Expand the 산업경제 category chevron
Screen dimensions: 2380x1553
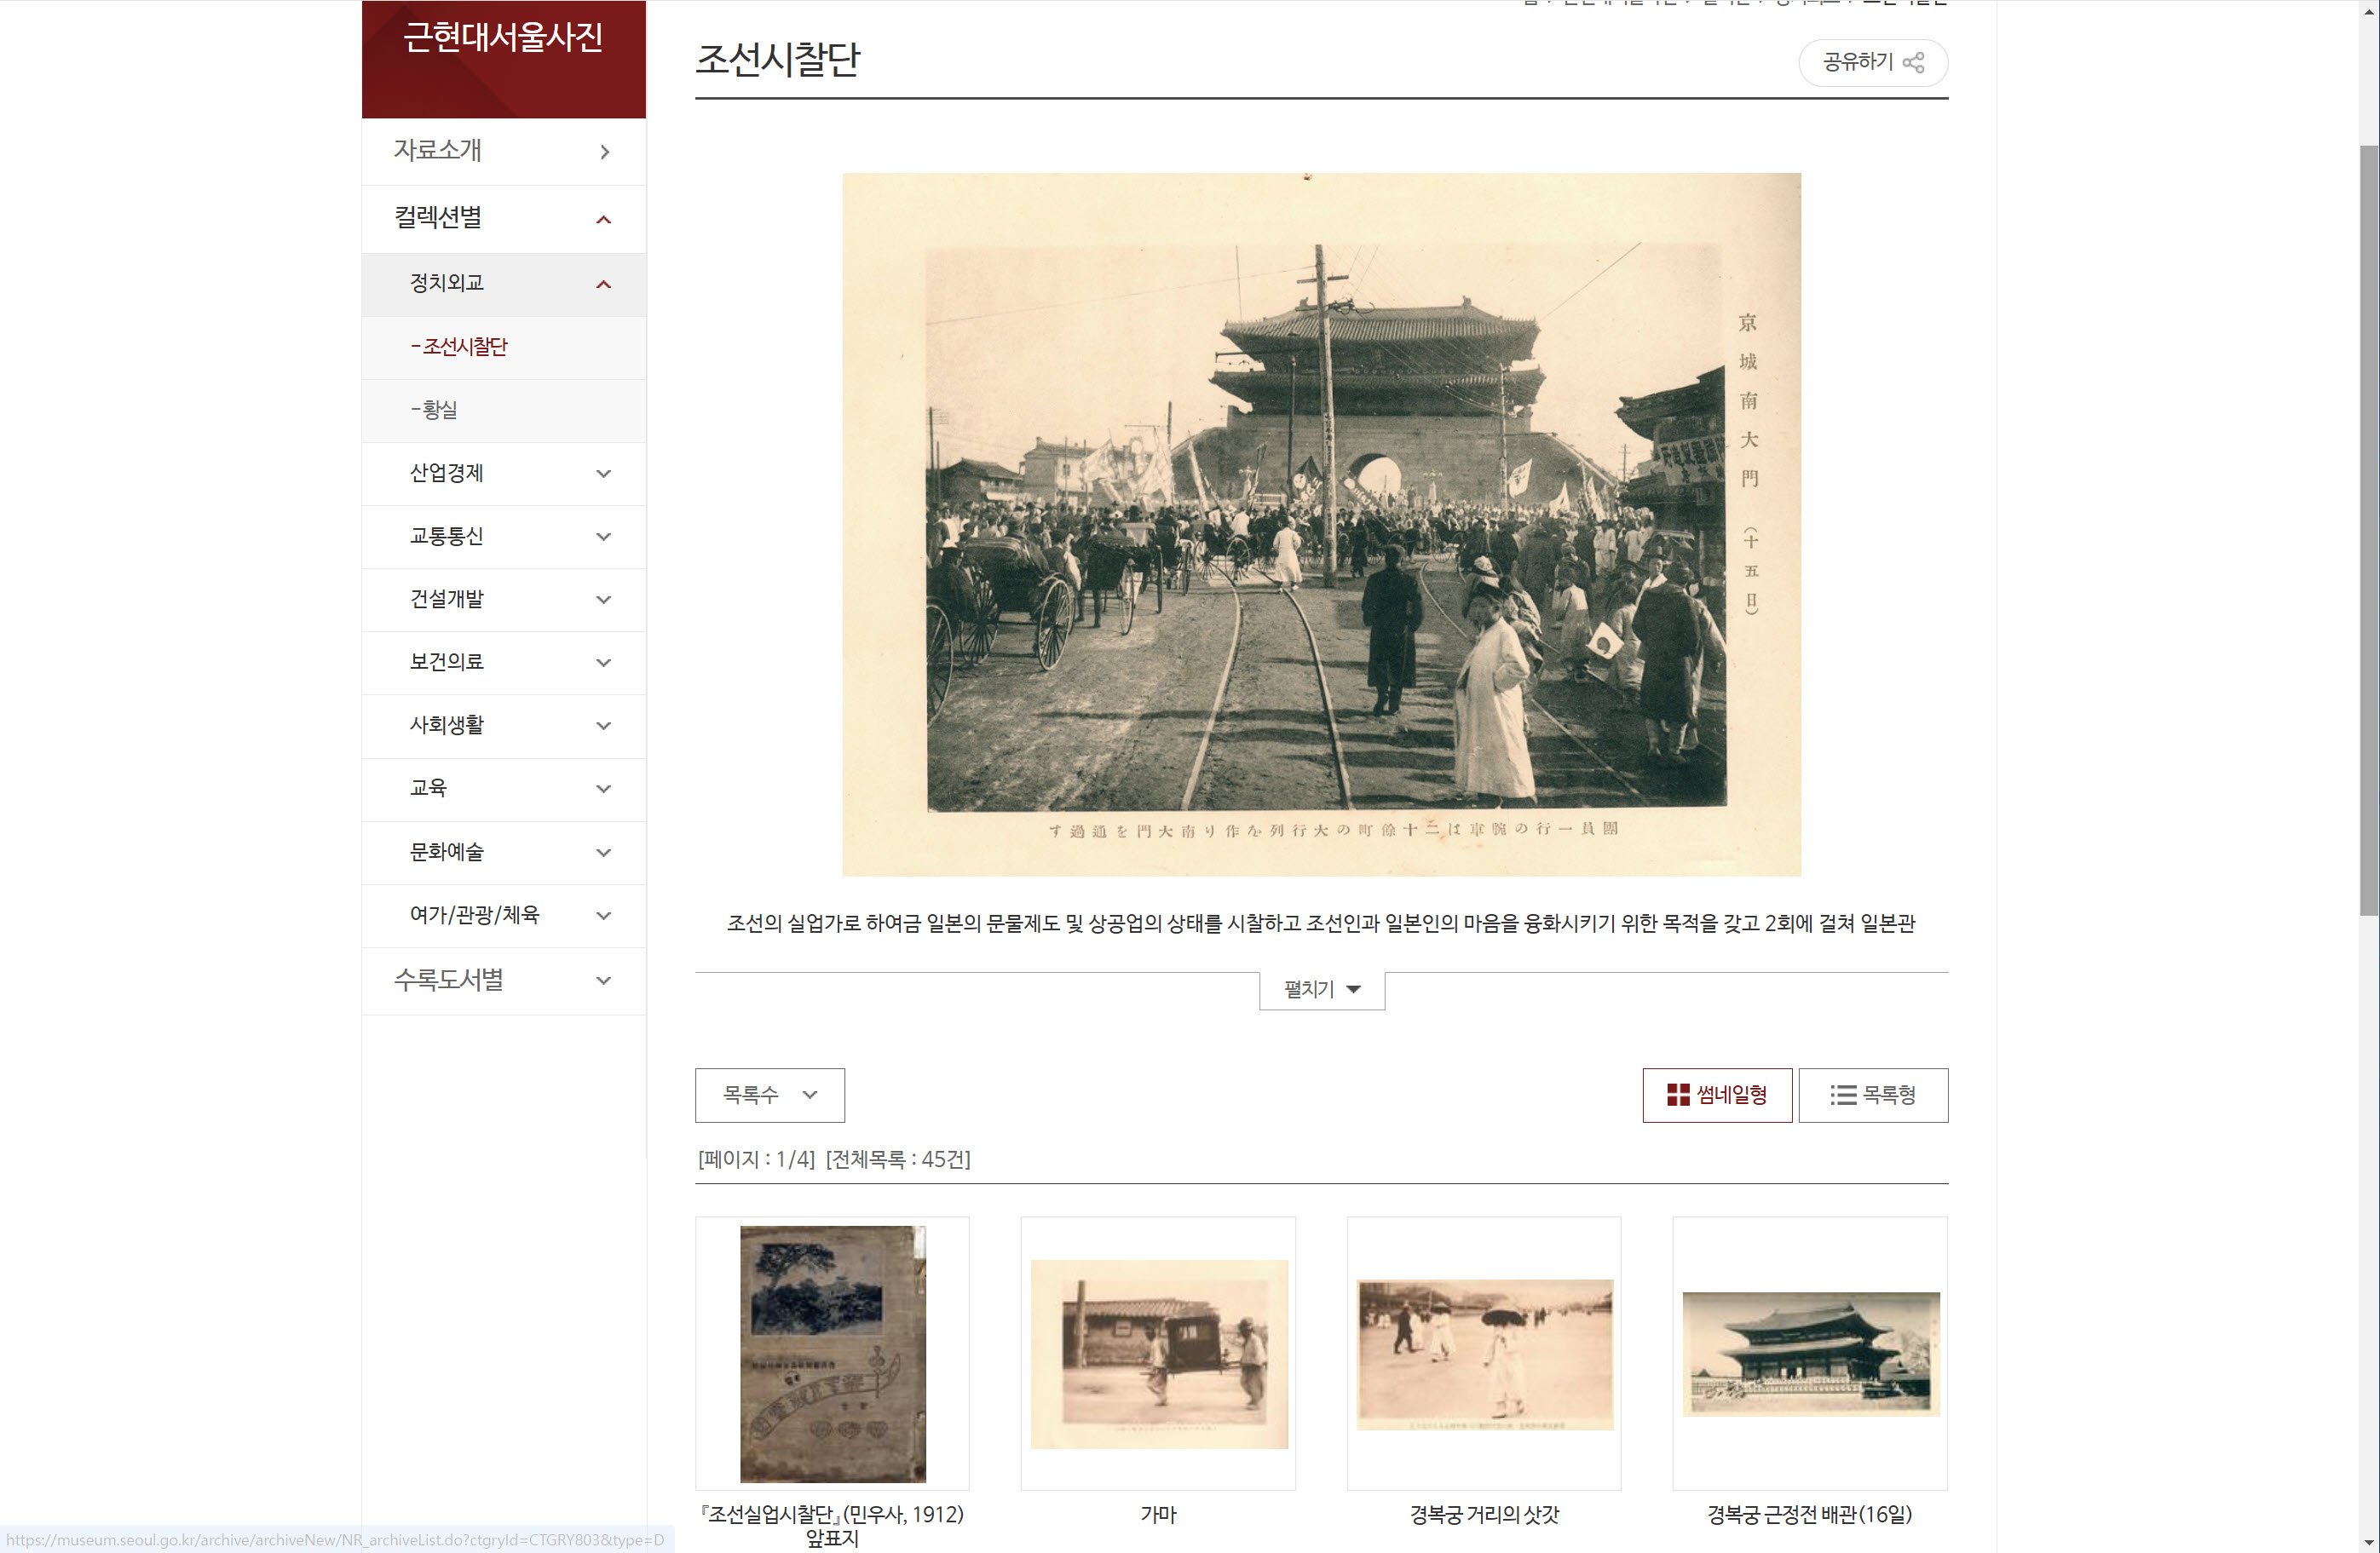click(603, 474)
